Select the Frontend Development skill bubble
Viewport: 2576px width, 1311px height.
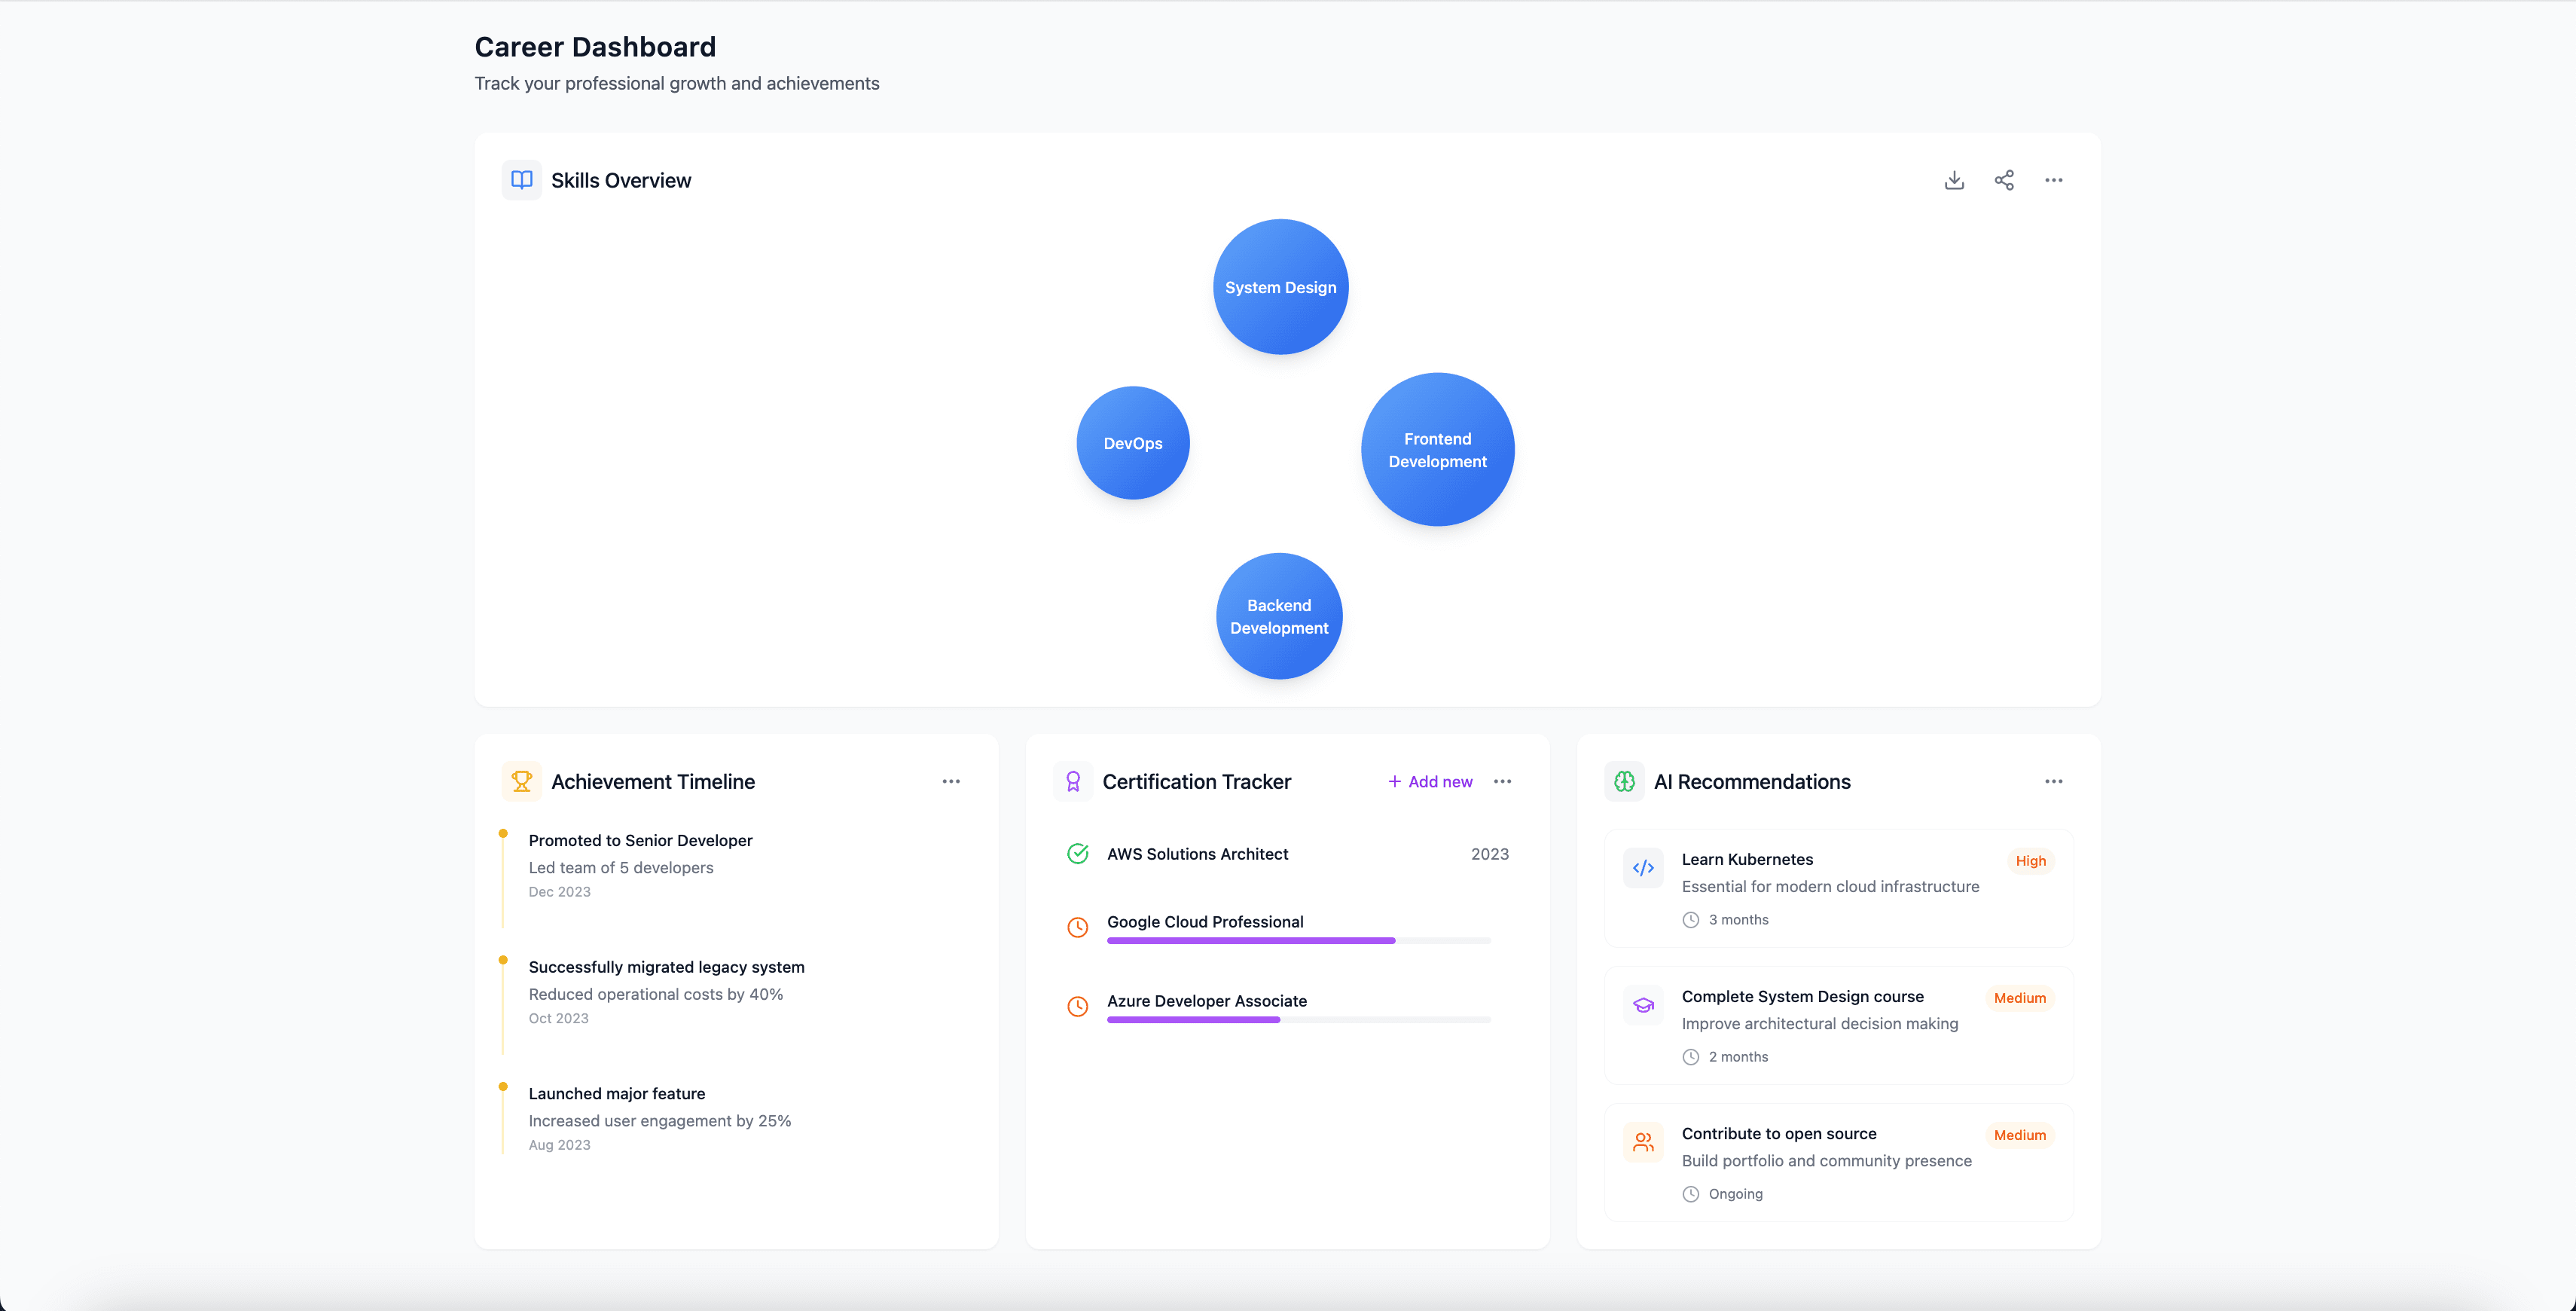[1437, 450]
